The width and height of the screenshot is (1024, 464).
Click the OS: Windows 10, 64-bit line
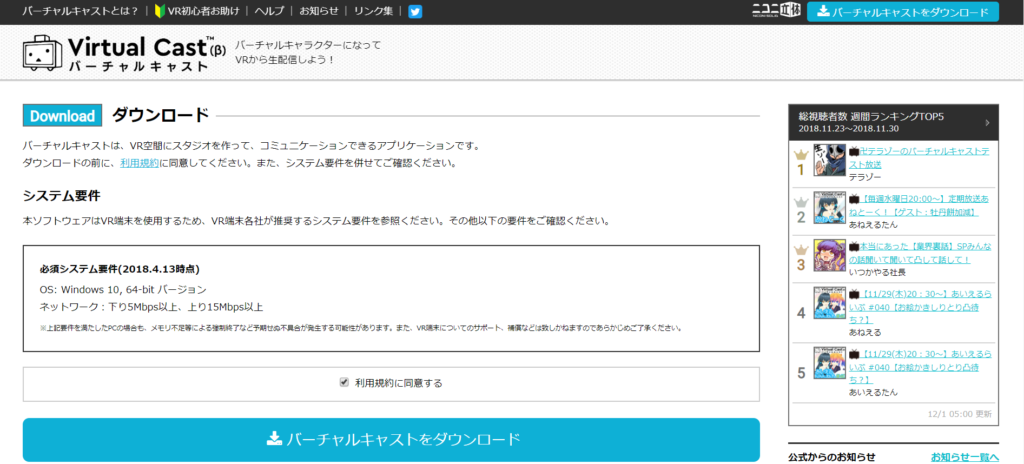pyautogui.click(x=123, y=289)
